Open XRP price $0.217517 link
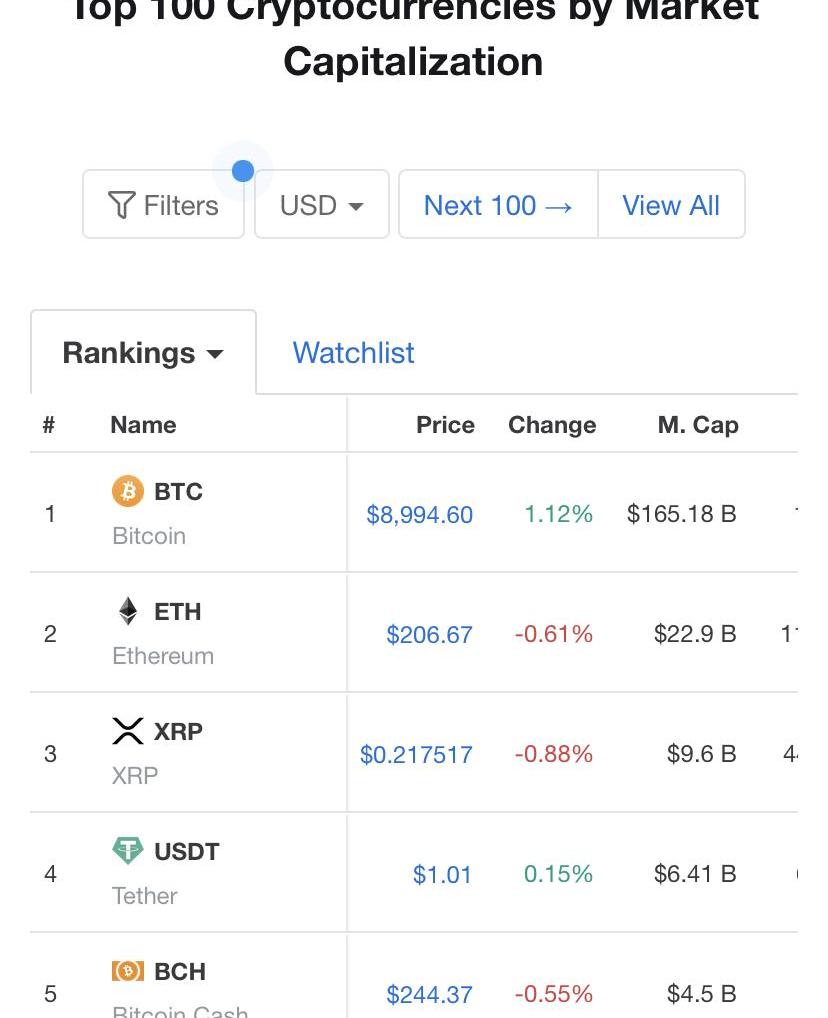Image resolution: width=828 pixels, height=1018 pixels. pyautogui.click(x=416, y=754)
